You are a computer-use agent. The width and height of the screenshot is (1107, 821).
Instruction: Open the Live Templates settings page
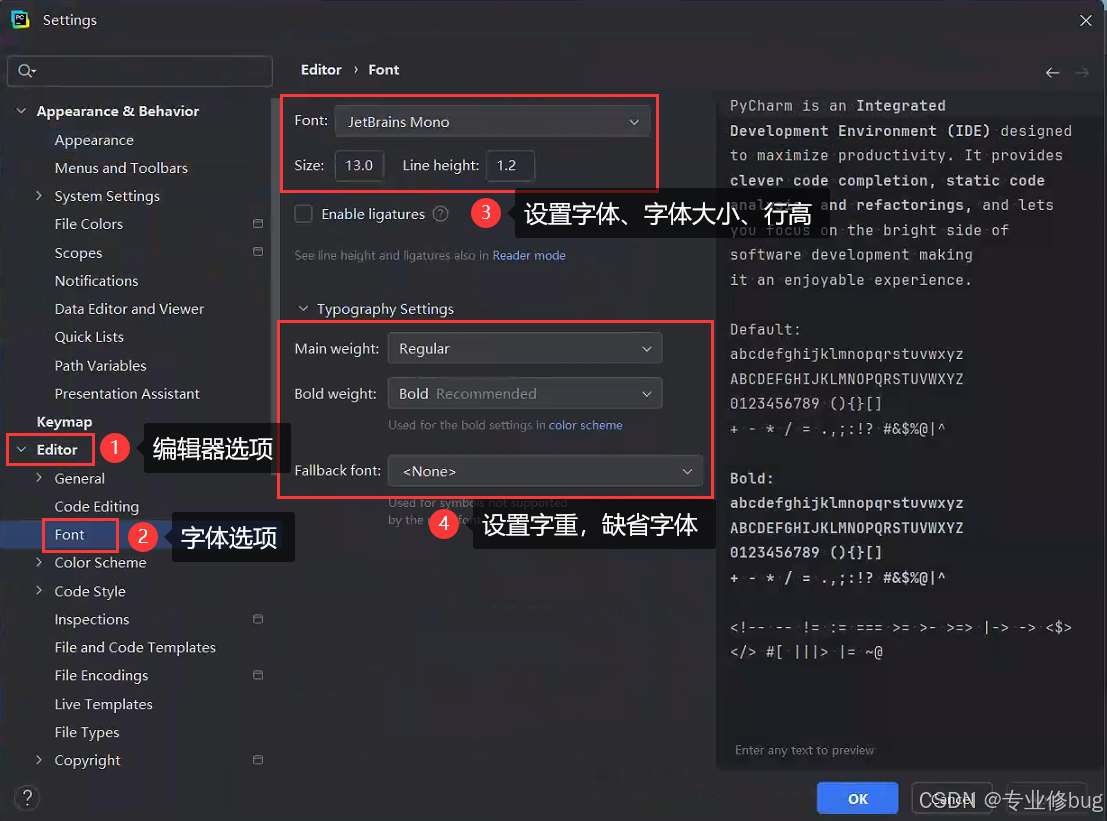pos(103,704)
